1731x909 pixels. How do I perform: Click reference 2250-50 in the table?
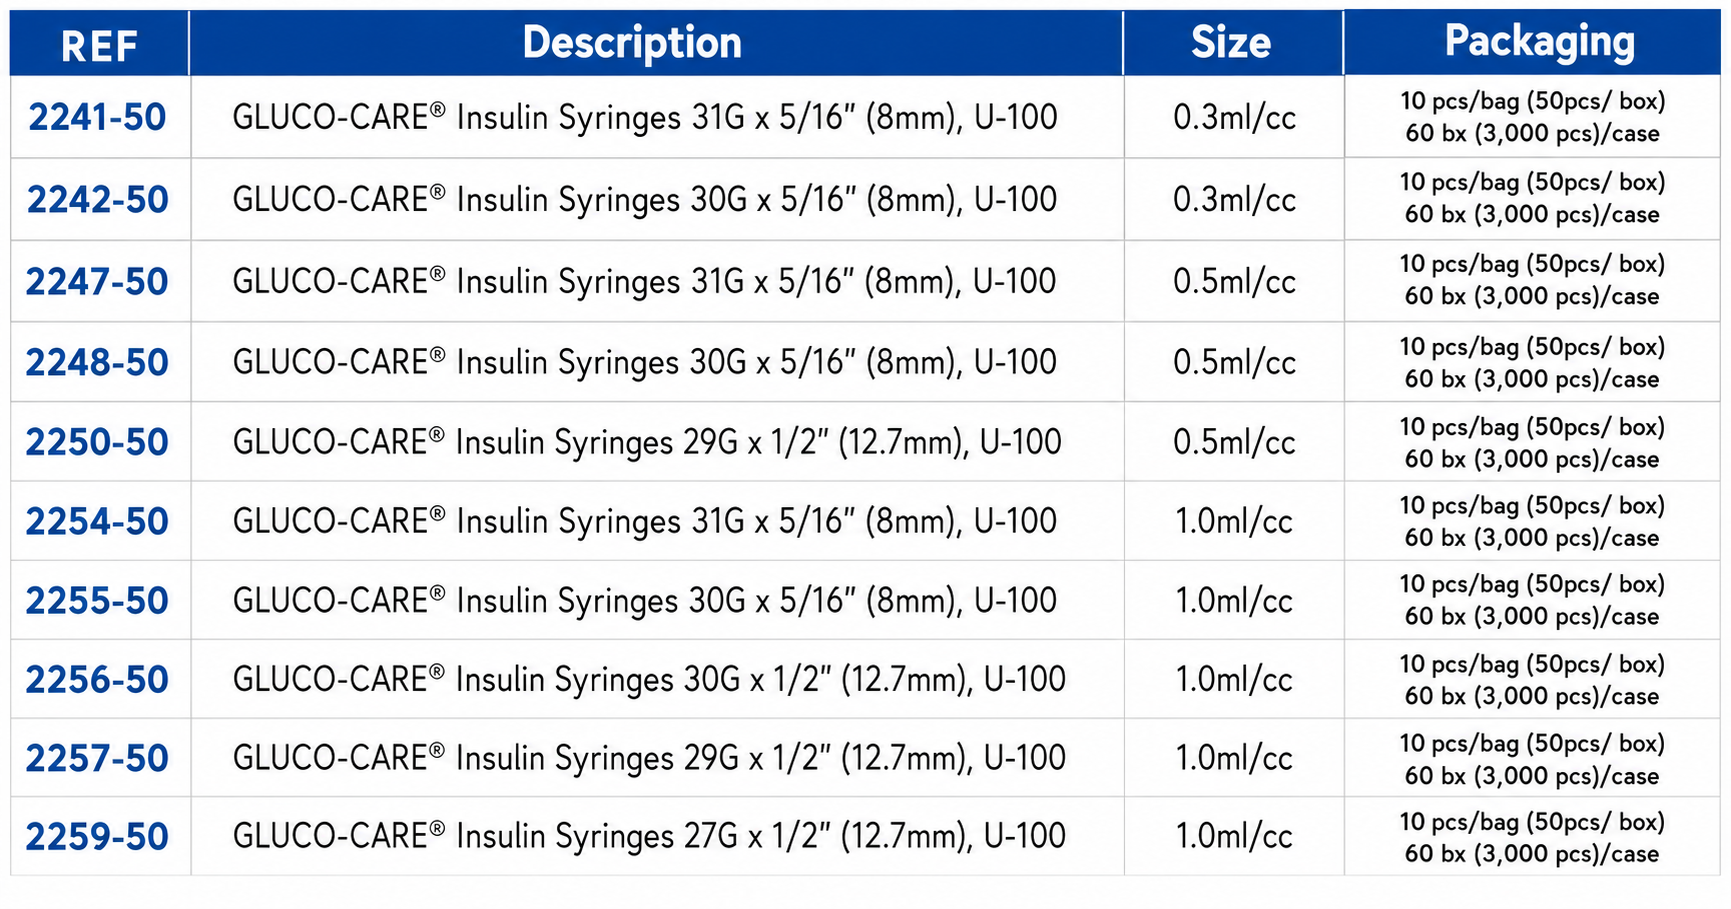(97, 442)
